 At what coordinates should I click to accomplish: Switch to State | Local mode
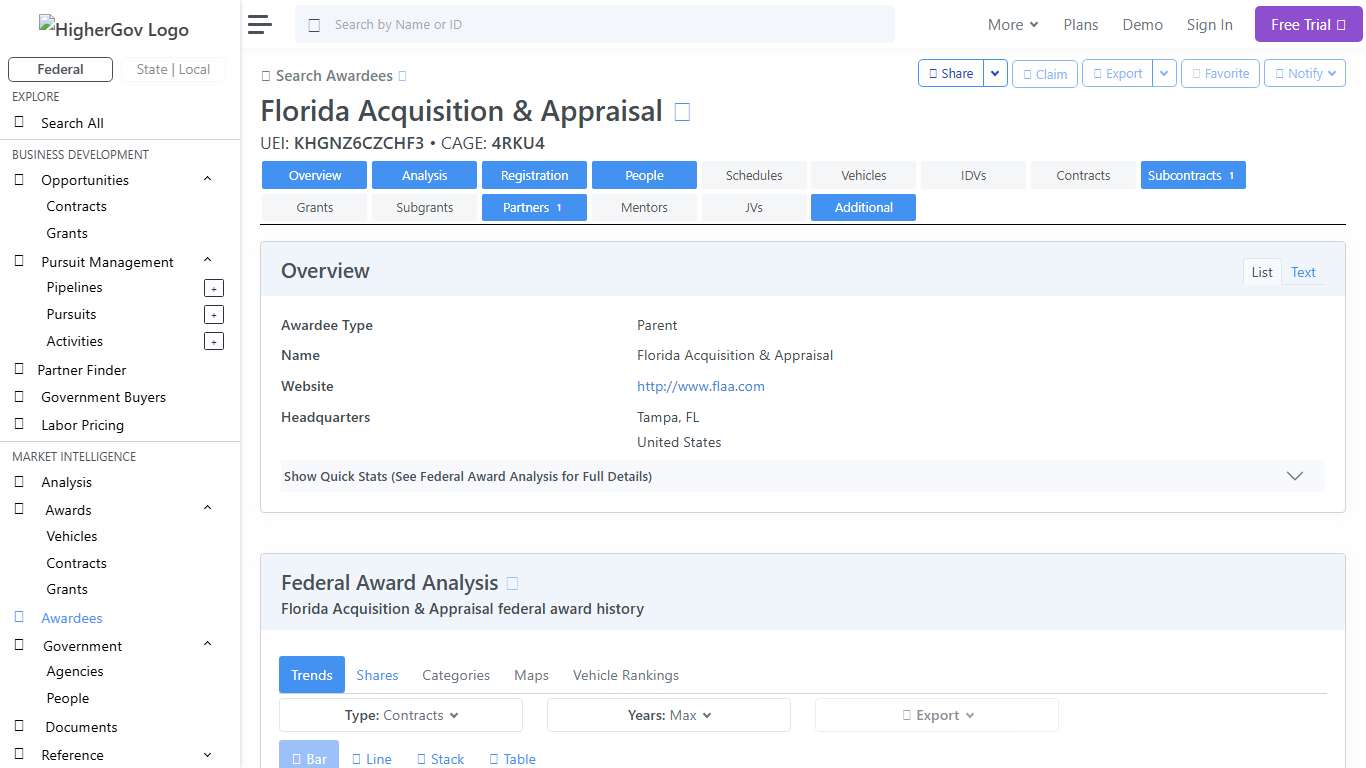(173, 69)
